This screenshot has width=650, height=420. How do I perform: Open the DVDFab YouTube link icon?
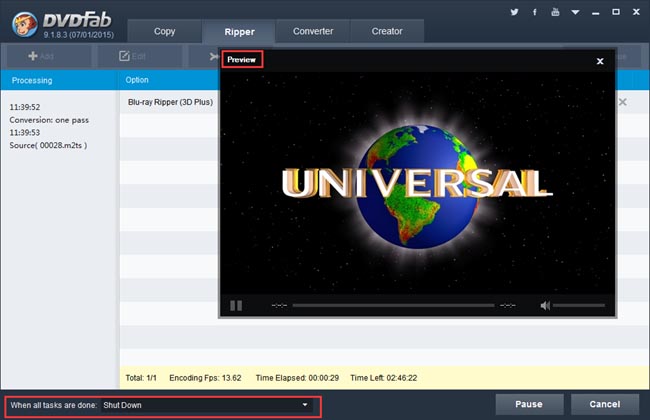tap(555, 12)
